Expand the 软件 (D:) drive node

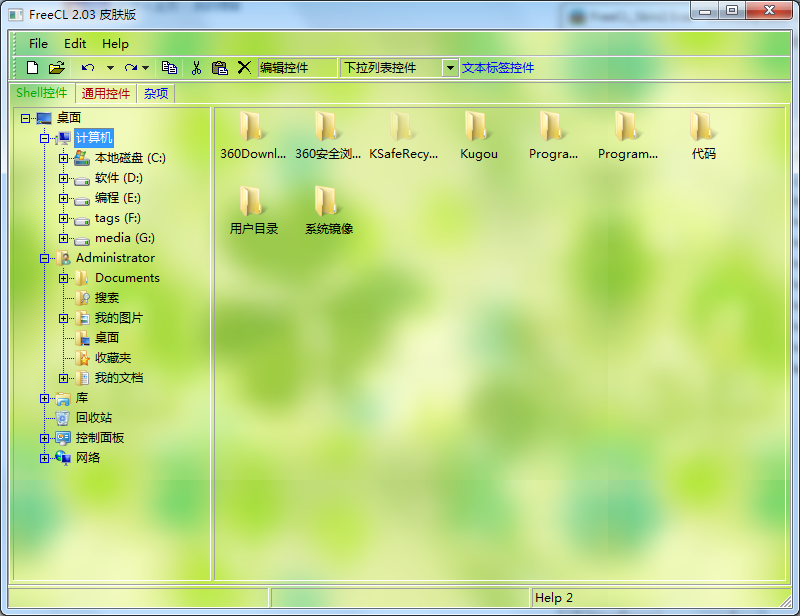pyautogui.click(x=63, y=178)
